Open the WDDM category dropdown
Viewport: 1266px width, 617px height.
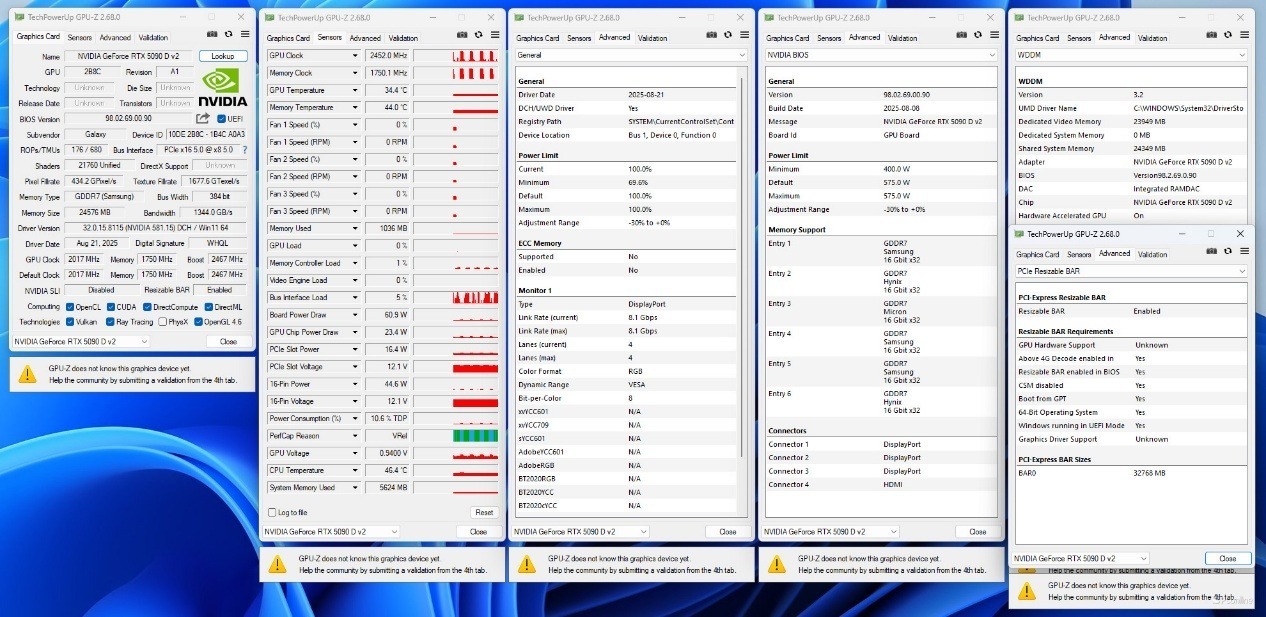coord(1130,55)
